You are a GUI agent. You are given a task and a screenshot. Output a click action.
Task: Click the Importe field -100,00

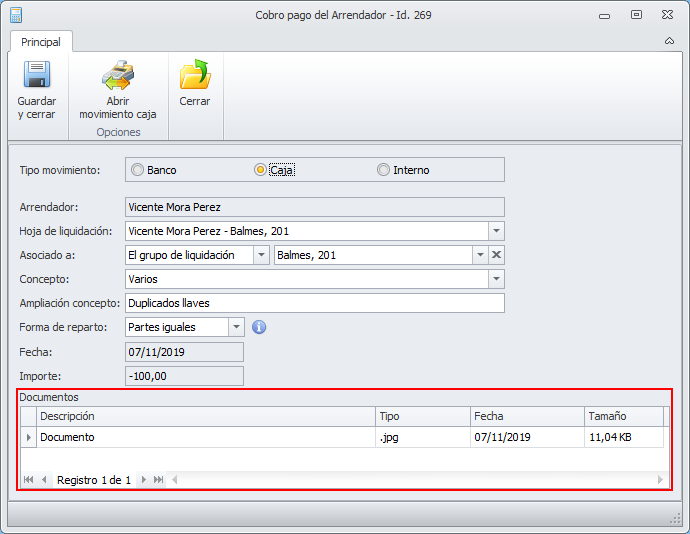click(x=184, y=376)
